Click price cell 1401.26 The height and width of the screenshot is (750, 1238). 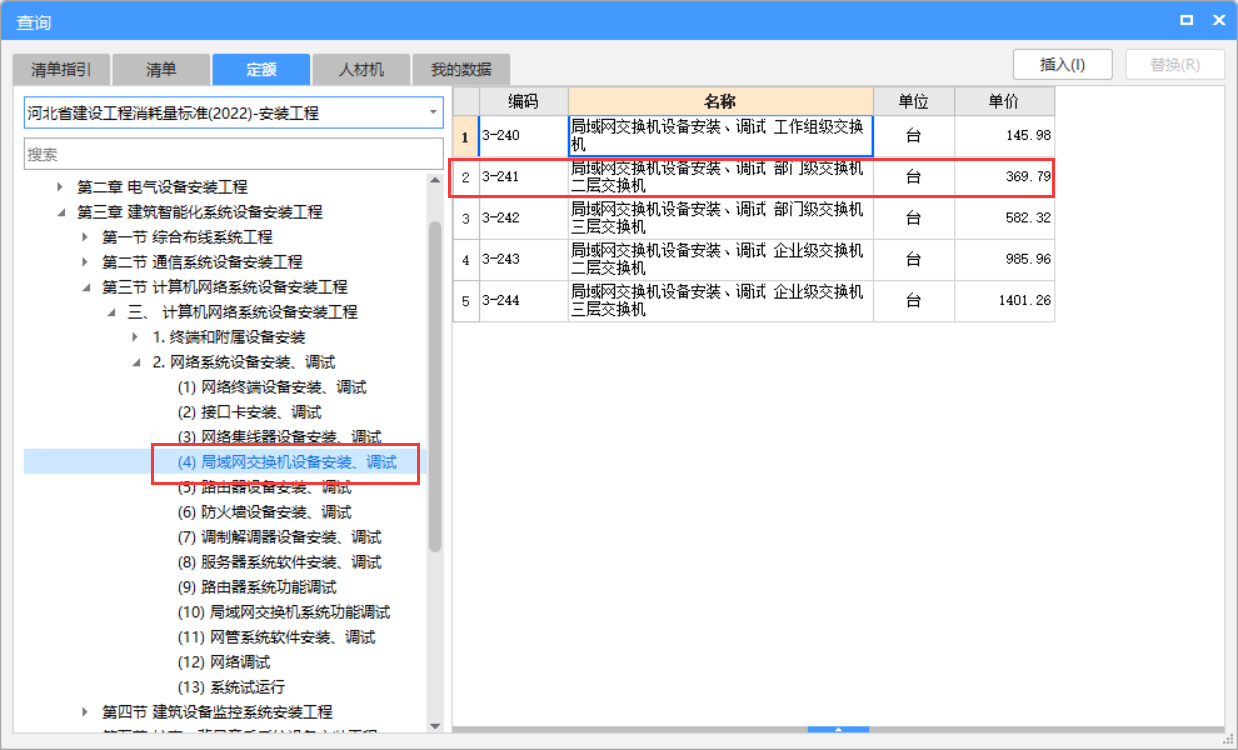pos(1004,301)
